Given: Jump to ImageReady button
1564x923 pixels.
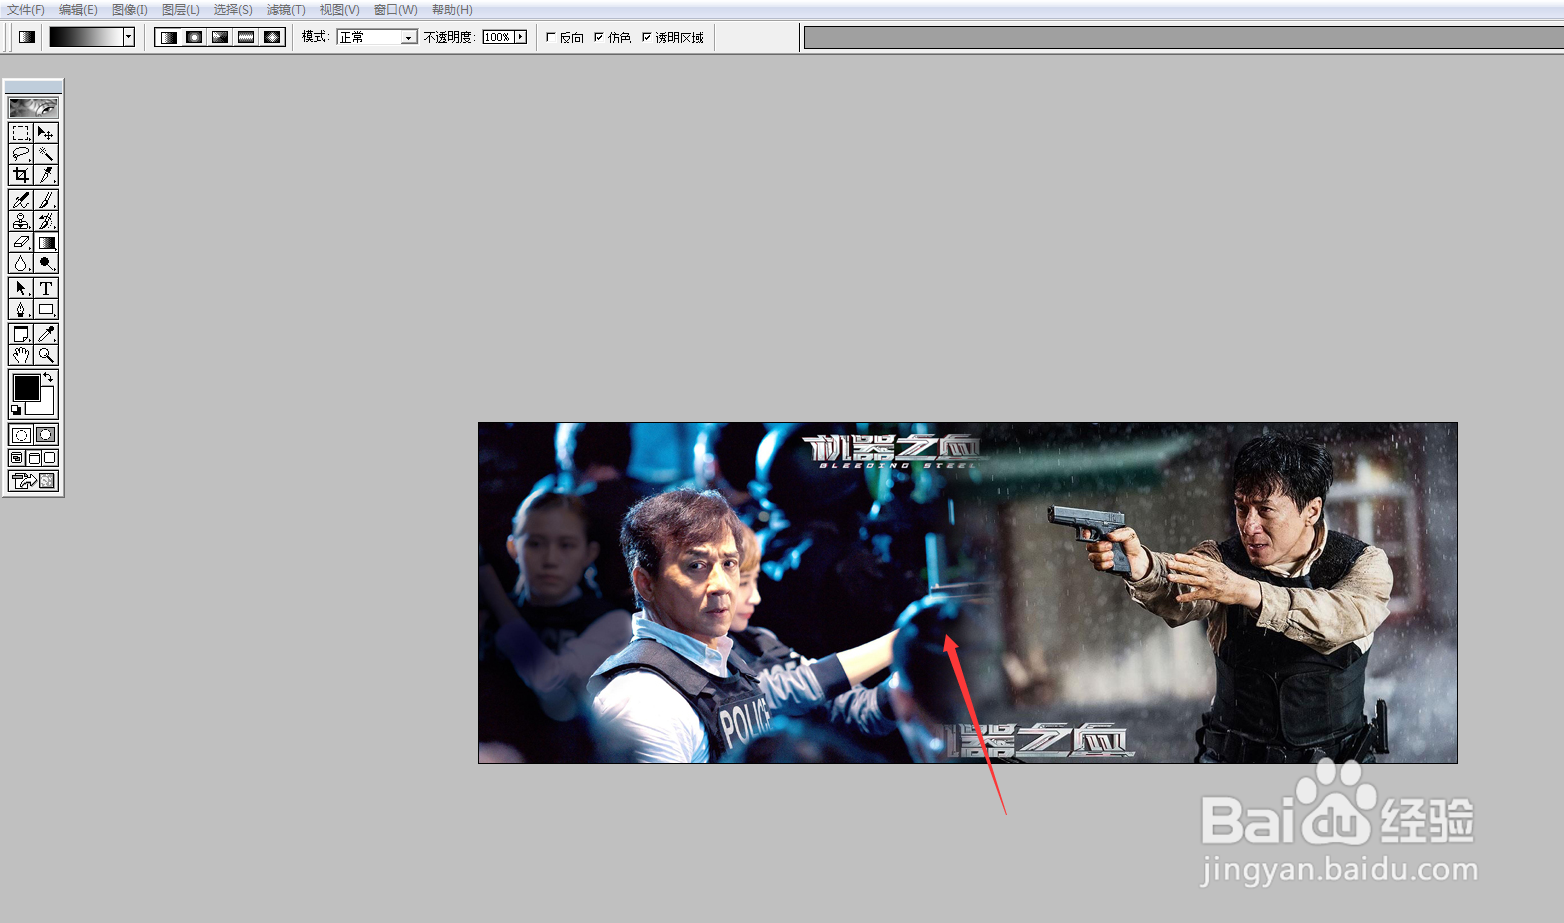Looking at the screenshot, I should pyautogui.click(x=33, y=481).
